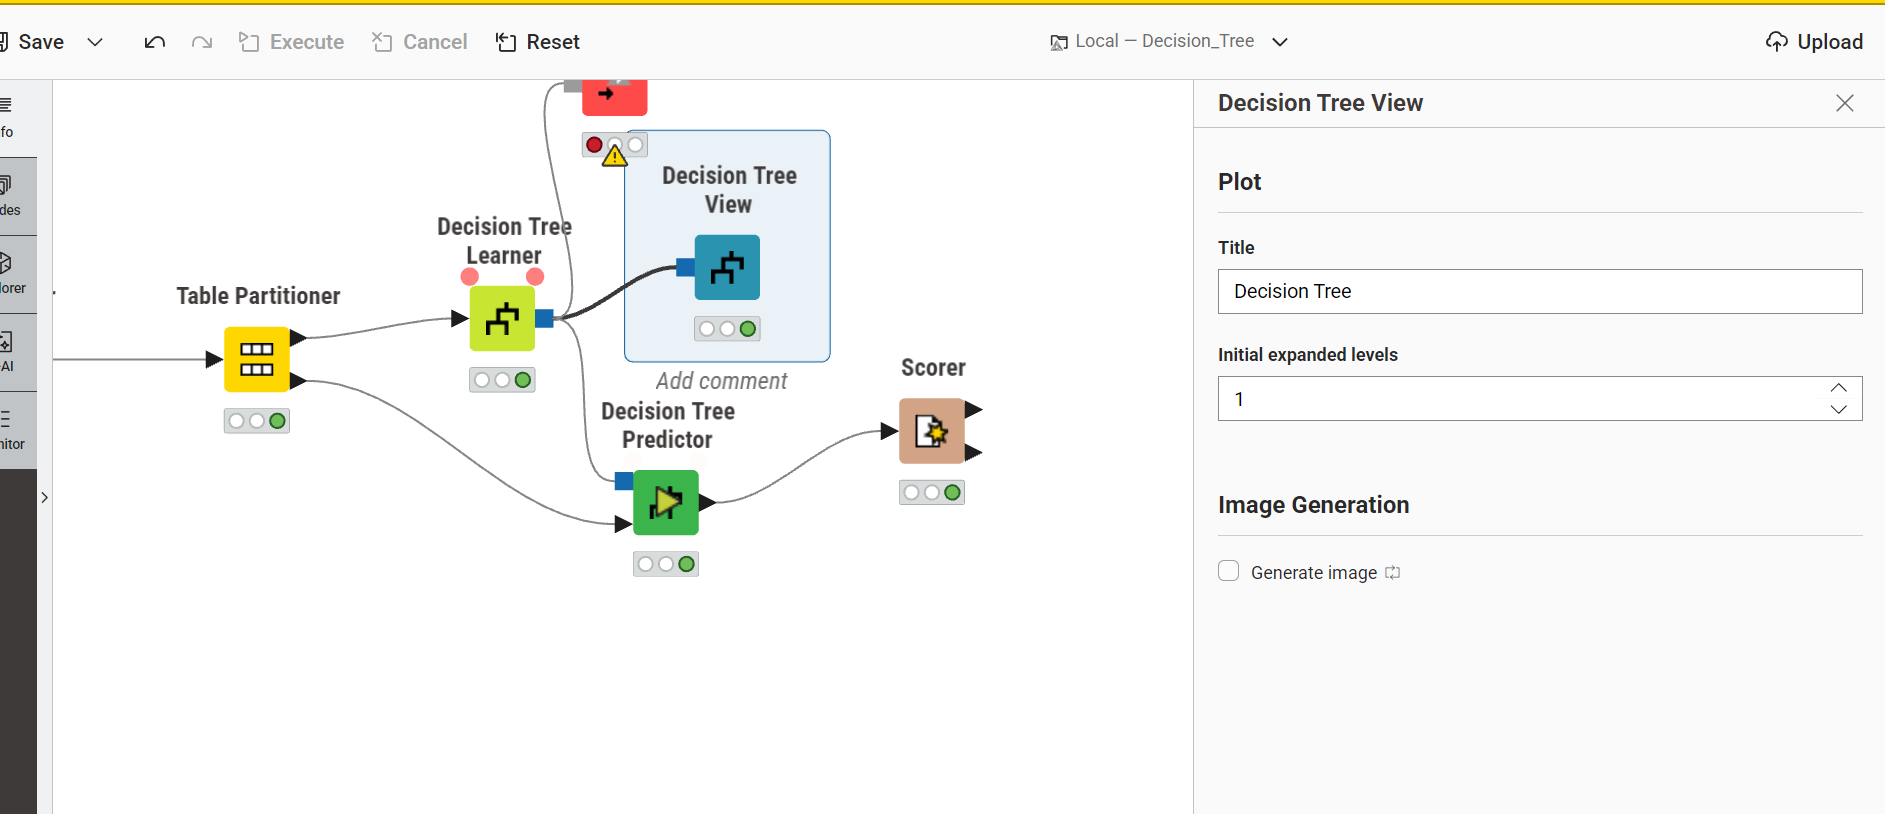The image size is (1885, 814).
Task: Open the Save options dropdown arrow
Action: [95, 42]
